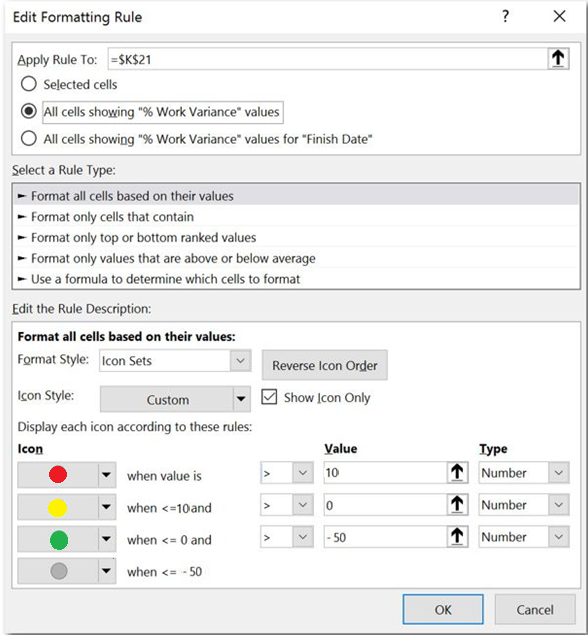Image resolution: width=588 pixels, height=635 pixels.
Task: Click the range selector arrow beside value -50
Action: pos(457,537)
